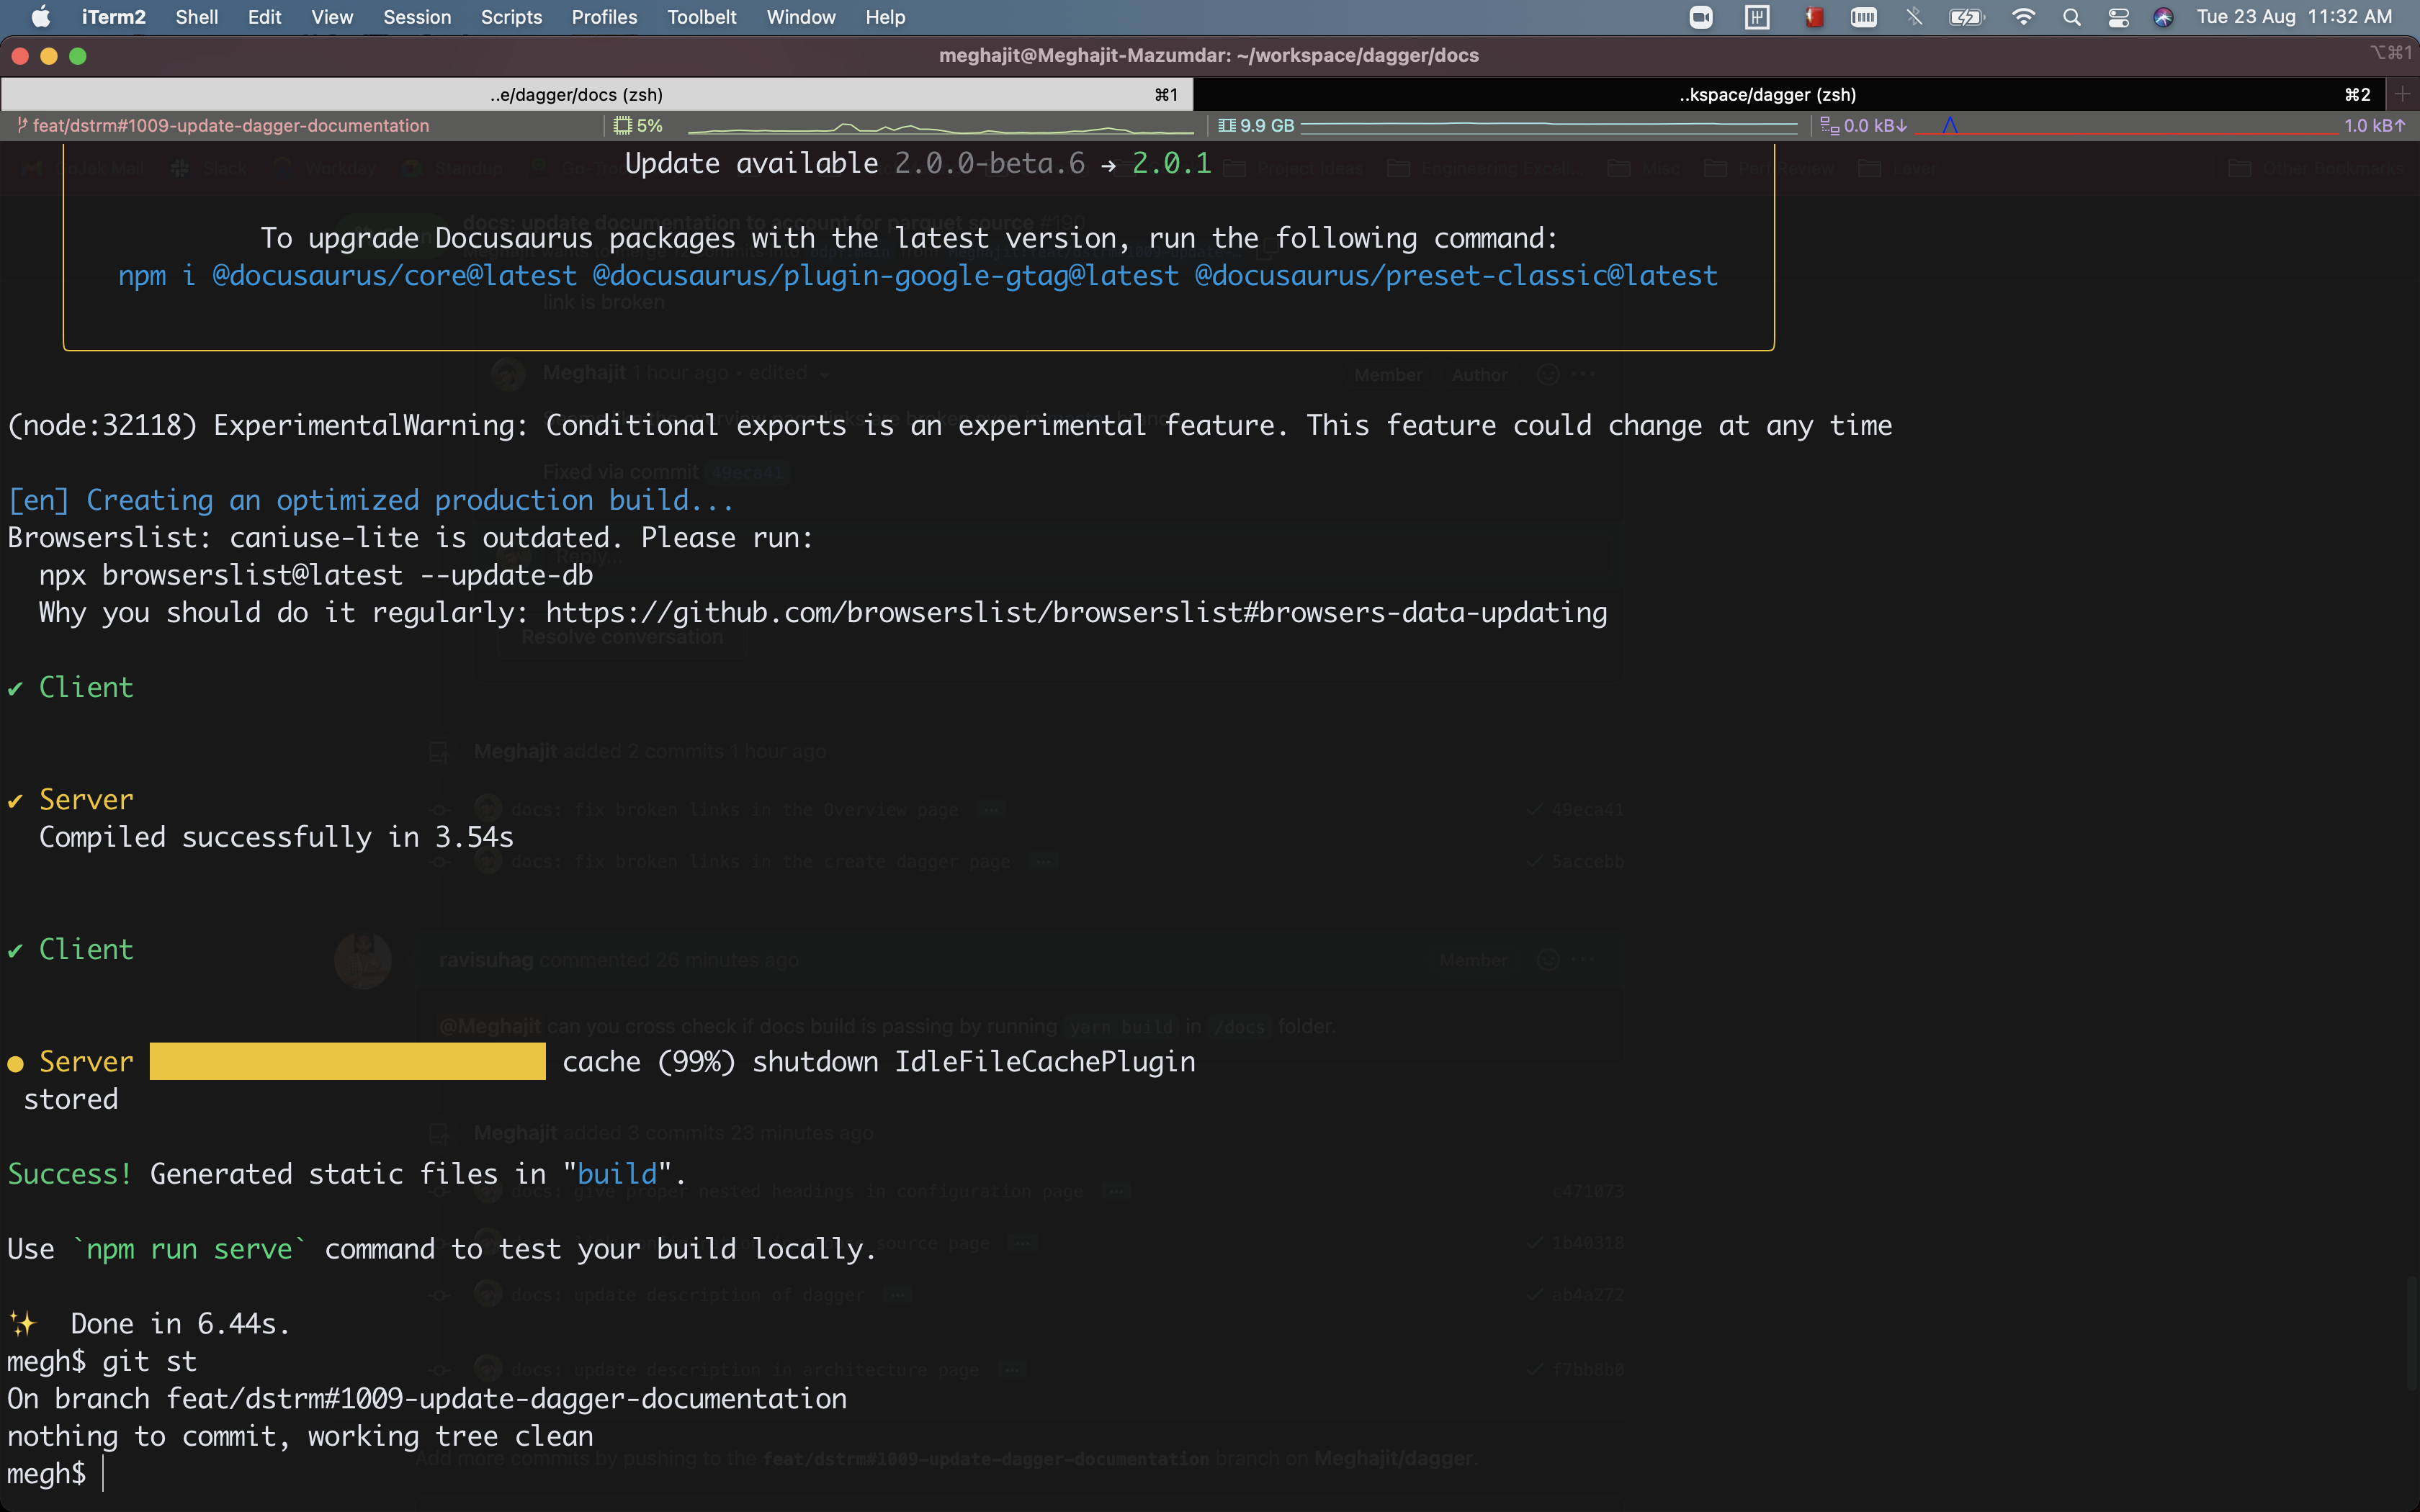The height and width of the screenshot is (1512, 2420).
Task: Click the browserslist GitHub URL
Action: [1076, 612]
